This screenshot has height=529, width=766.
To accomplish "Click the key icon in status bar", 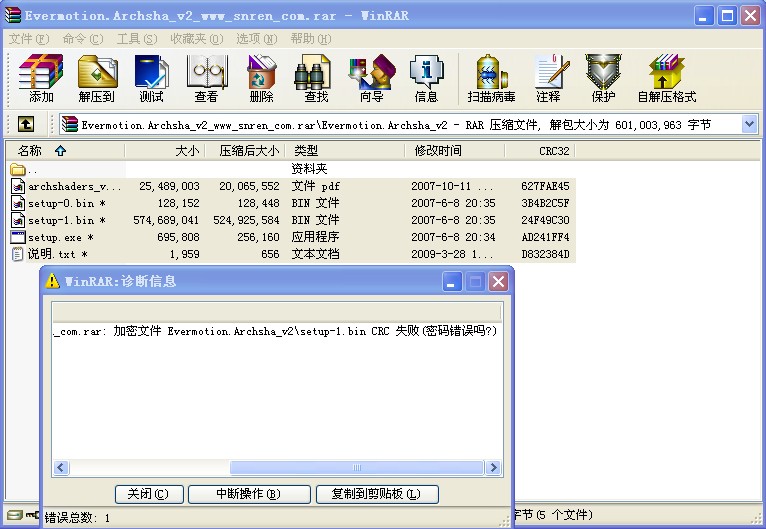I will tap(32, 515).
